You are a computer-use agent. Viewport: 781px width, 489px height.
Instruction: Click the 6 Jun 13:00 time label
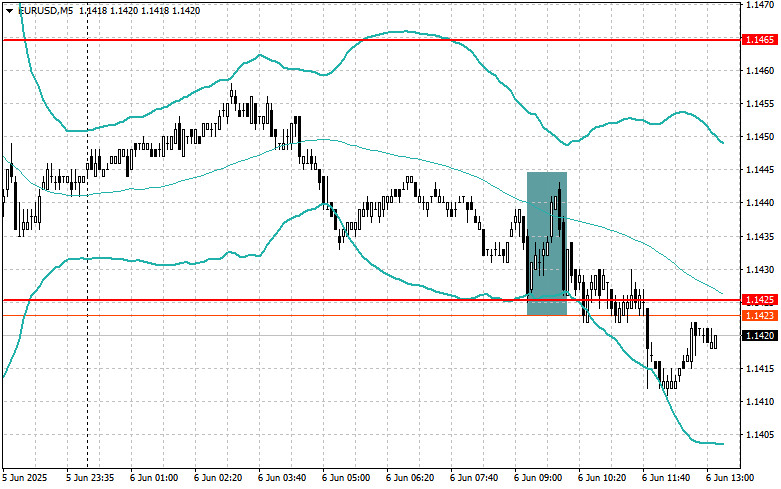730,478
